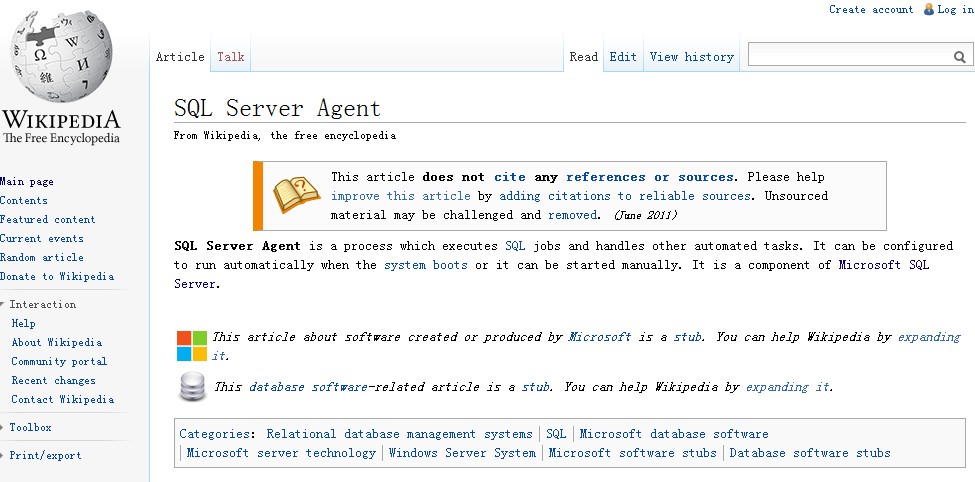Open About Wikipedia link
This screenshot has width=975, height=482.
click(x=57, y=342)
